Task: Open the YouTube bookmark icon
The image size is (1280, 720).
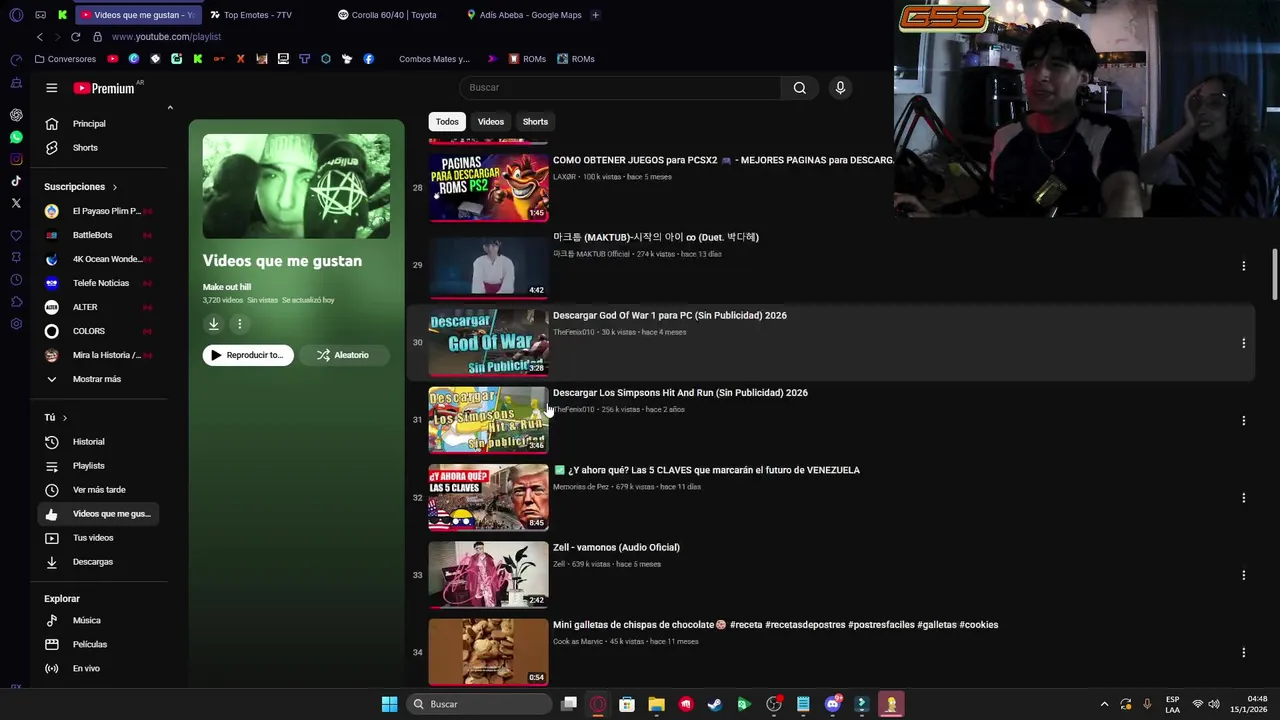Action: point(113,59)
